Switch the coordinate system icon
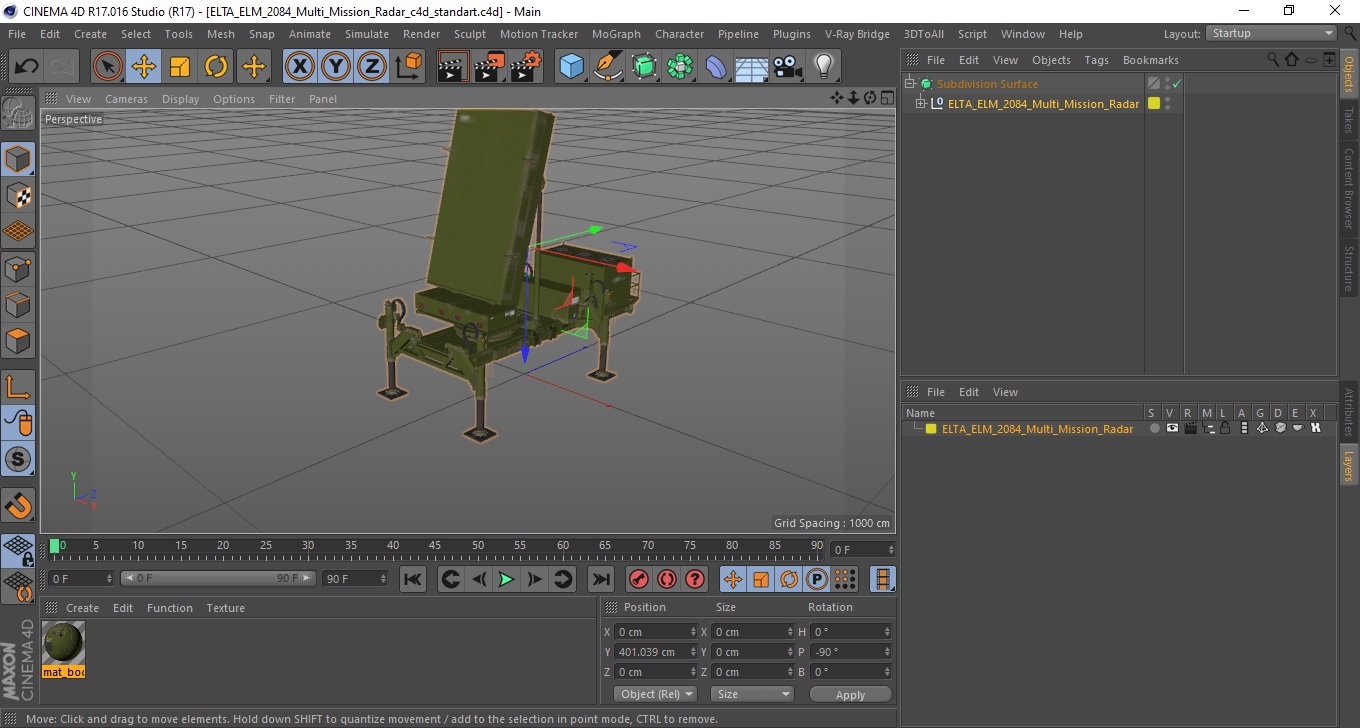Screen dimensions: 1360x728 point(409,67)
